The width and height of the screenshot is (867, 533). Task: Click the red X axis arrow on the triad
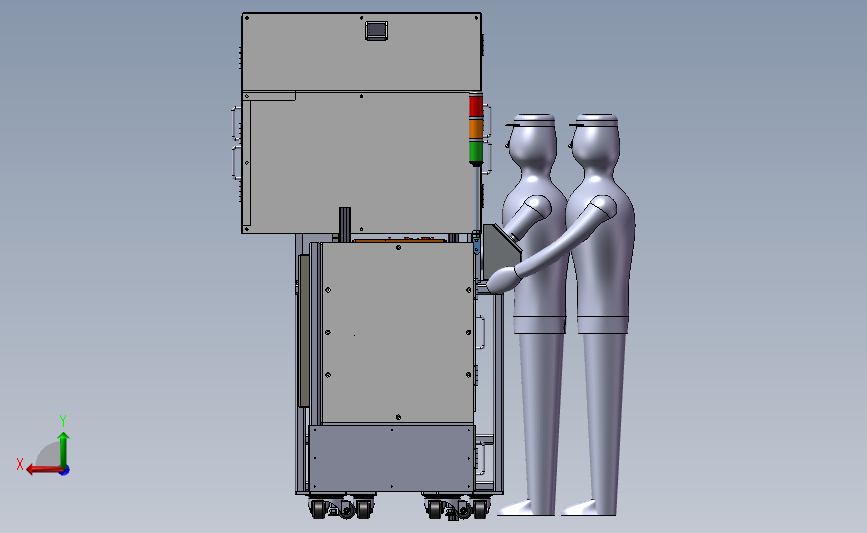(x=44, y=470)
